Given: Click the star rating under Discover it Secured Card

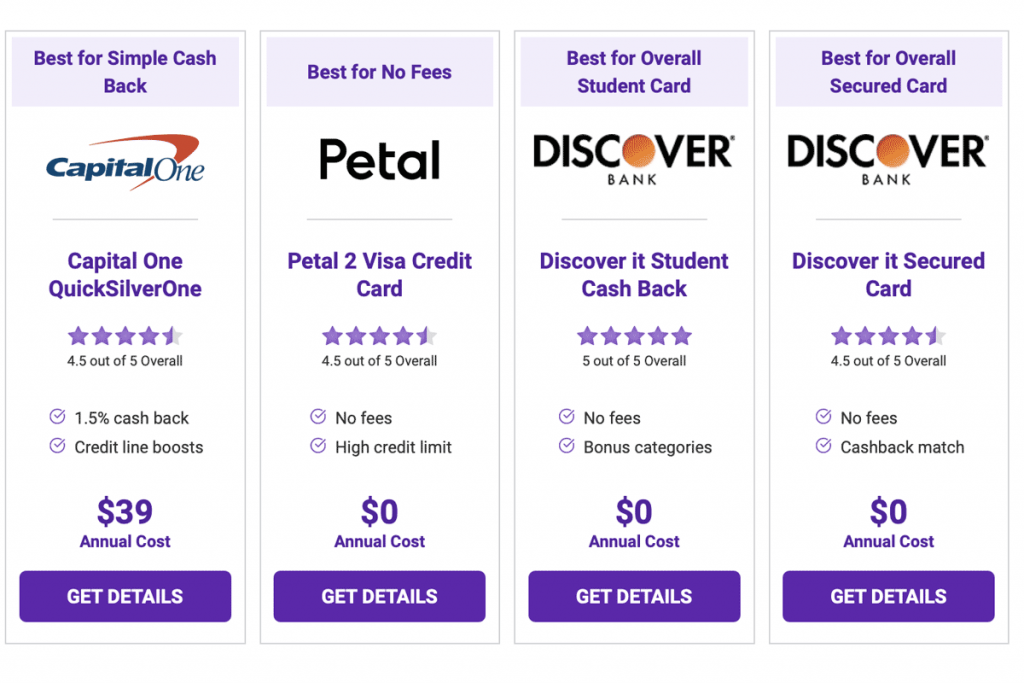Looking at the screenshot, I should click(888, 336).
